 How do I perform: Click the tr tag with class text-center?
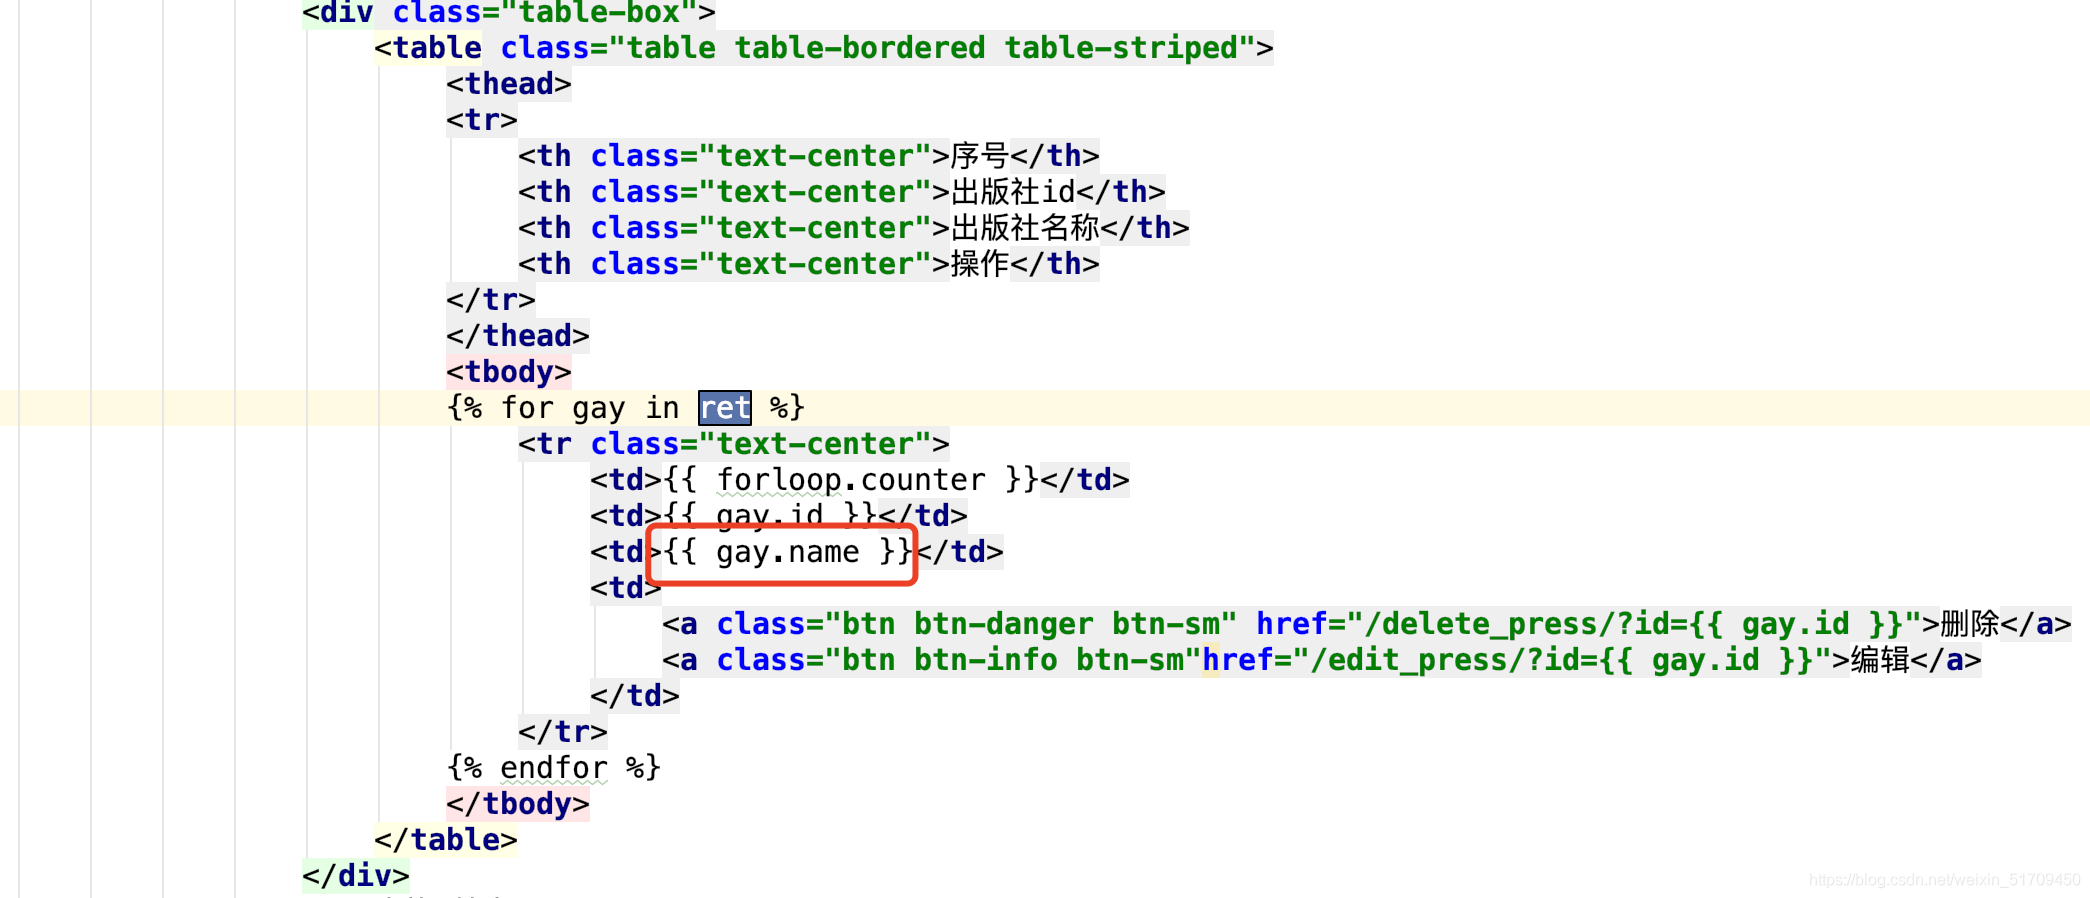click(734, 444)
